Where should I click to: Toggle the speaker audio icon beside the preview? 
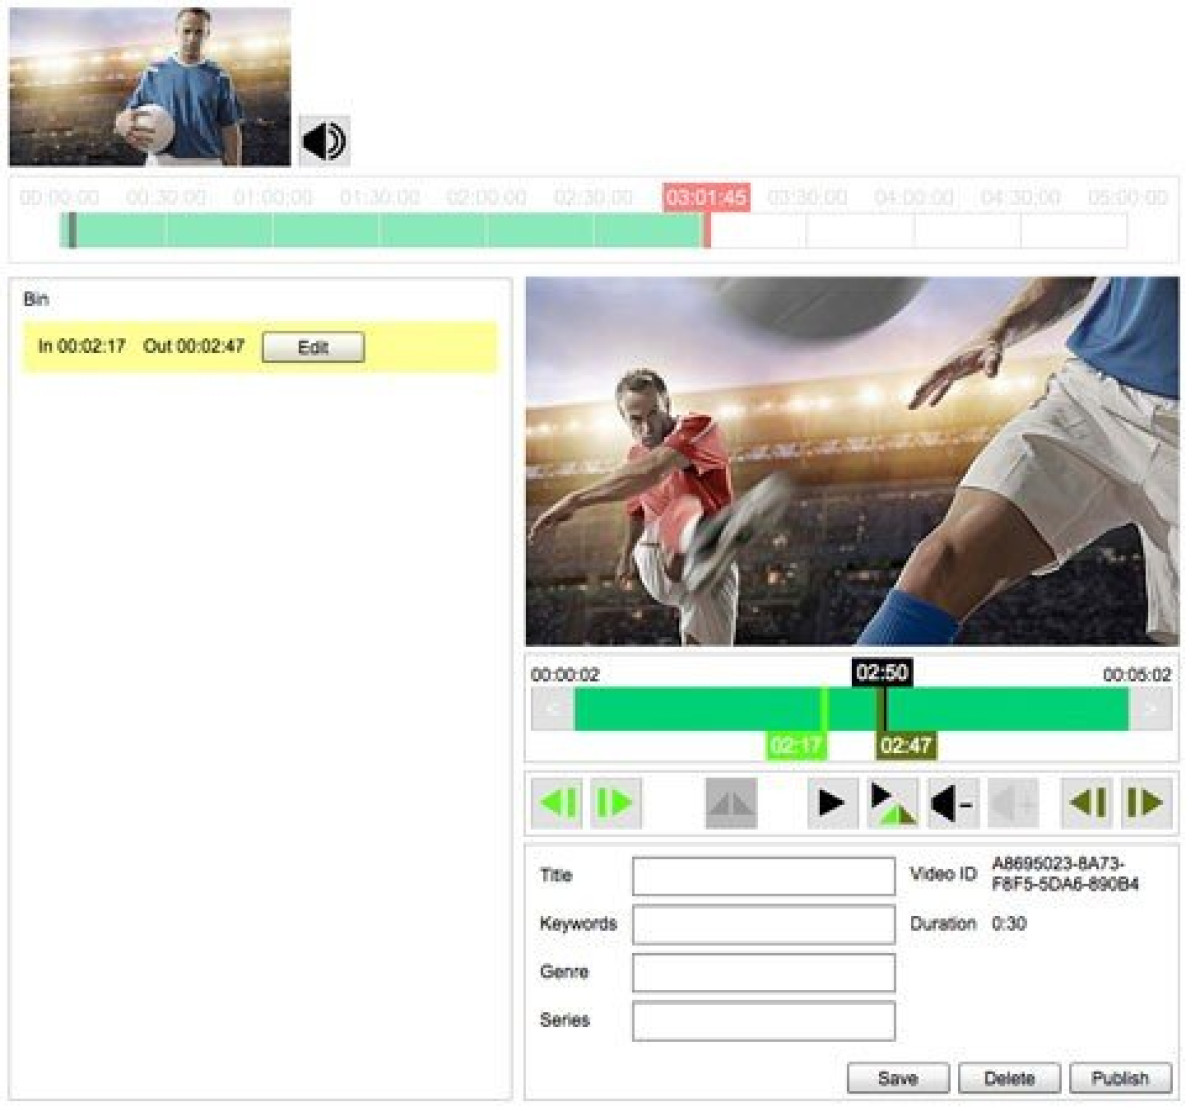(x=324, y=140)
